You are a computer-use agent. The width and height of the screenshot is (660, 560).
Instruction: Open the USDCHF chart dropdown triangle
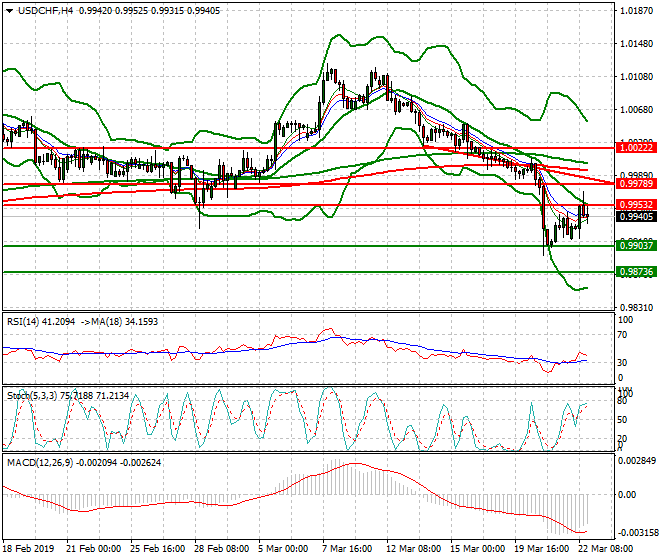[x=10, y=11]
